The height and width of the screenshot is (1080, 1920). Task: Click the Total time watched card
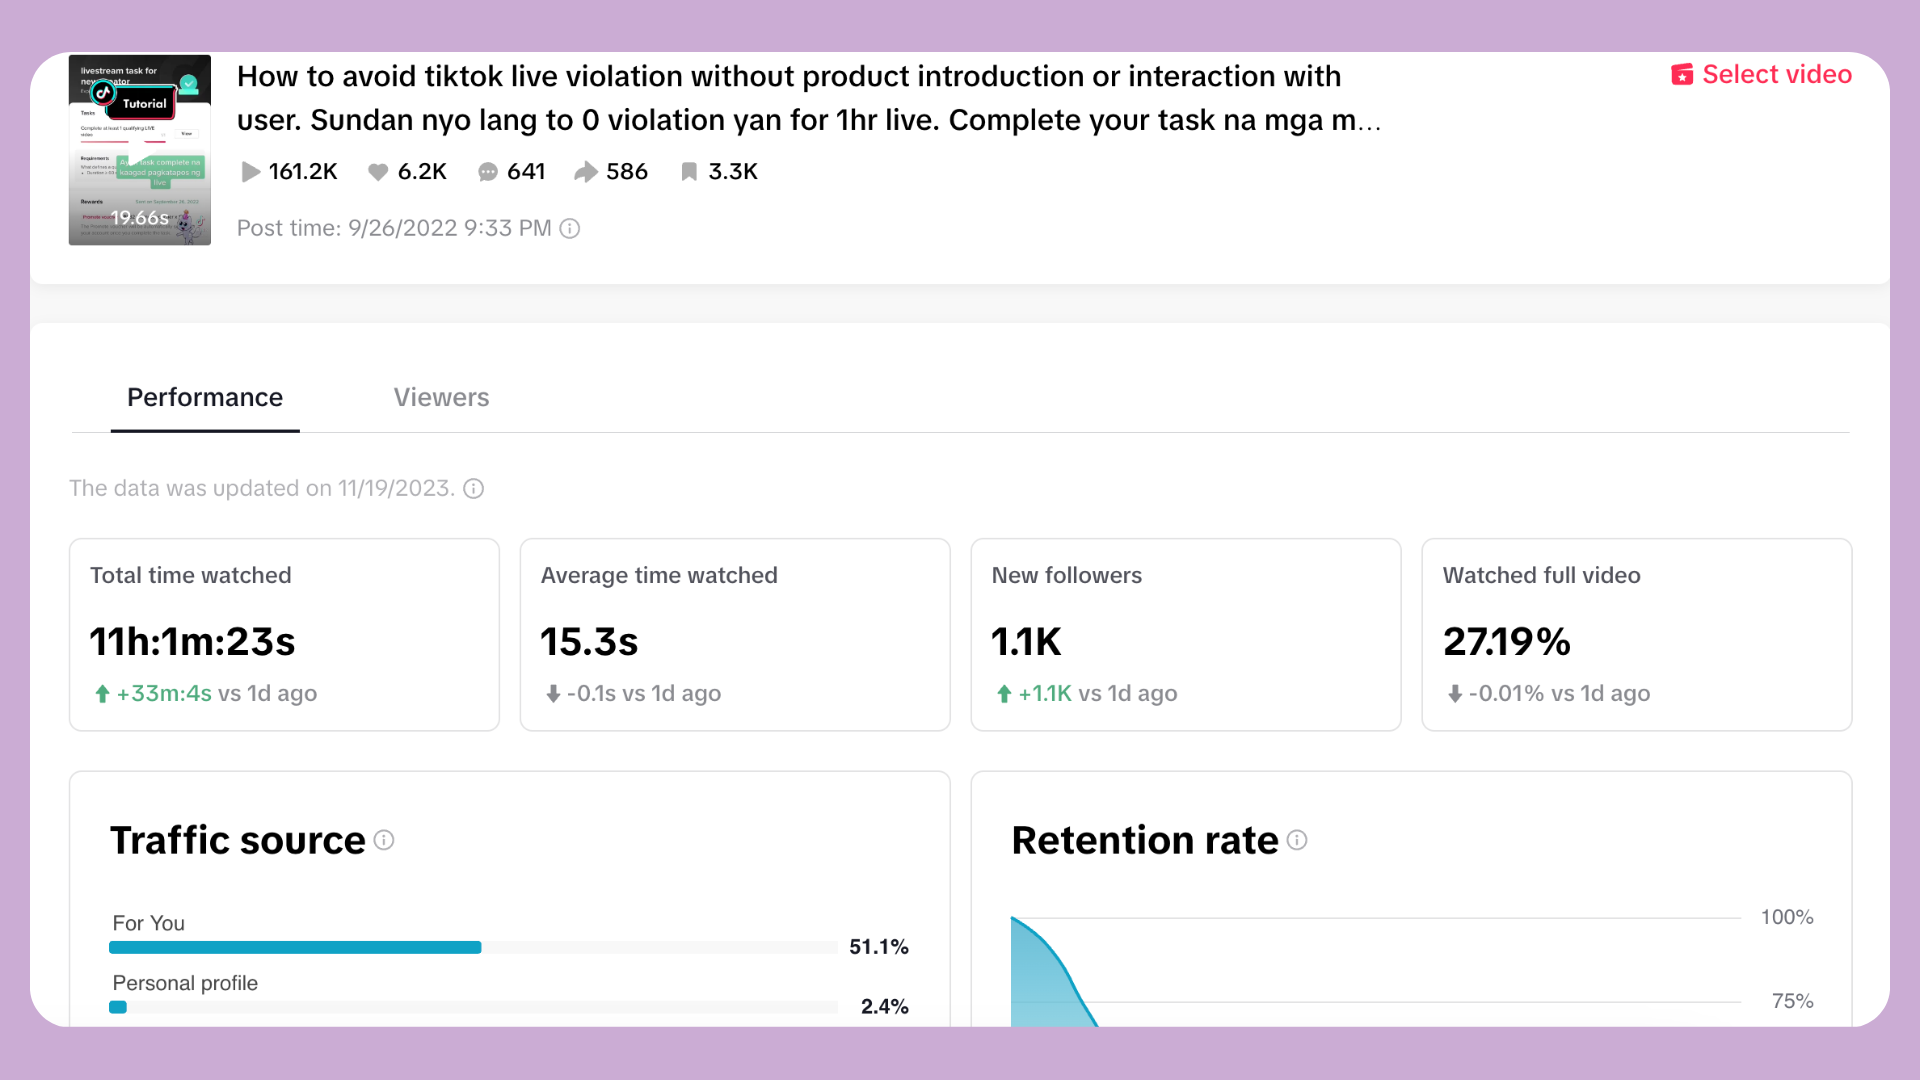click(284, 635)
